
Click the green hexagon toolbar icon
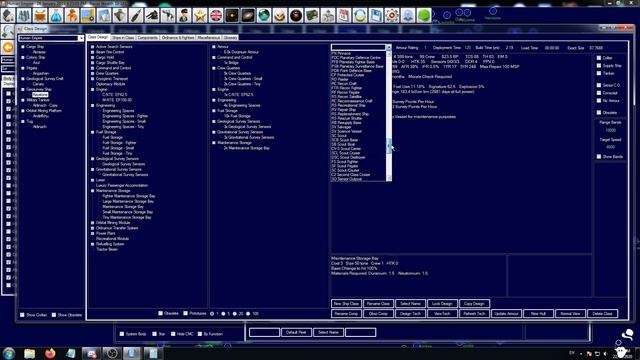click(424, 16)
